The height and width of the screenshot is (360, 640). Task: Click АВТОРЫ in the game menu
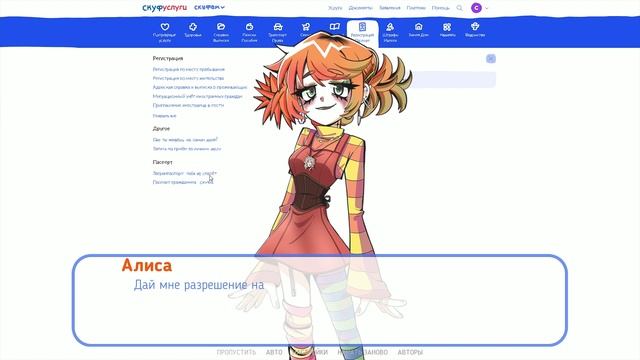click(x=410, y=352)
